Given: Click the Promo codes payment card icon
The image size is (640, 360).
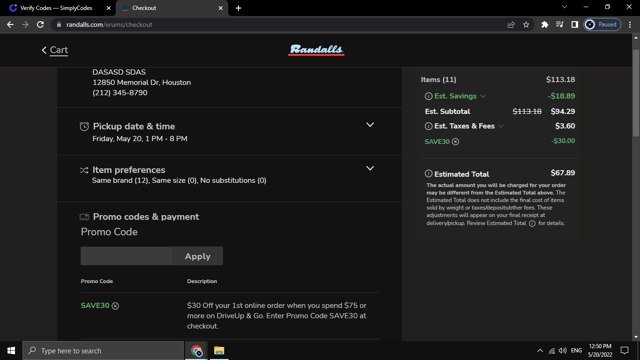Looking at the screenshot, I should (x=84, y=217).
